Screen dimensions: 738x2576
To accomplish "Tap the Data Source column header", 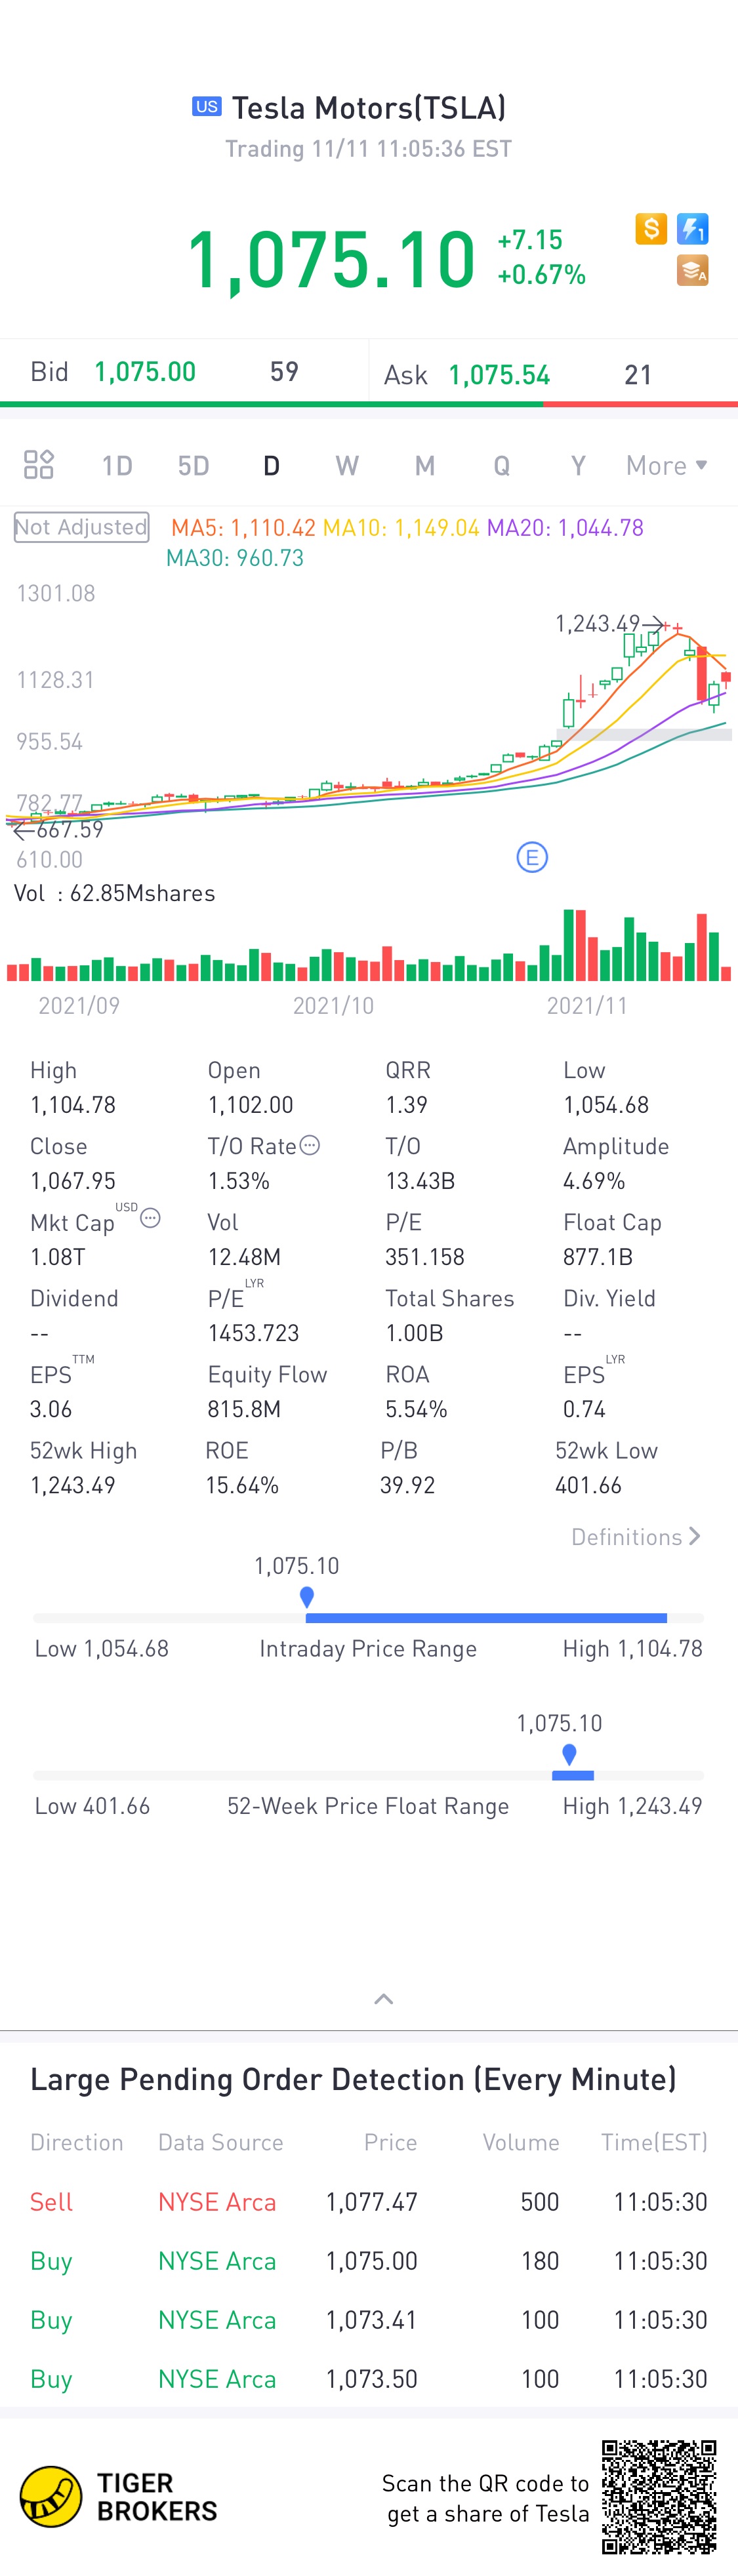I will click(x=221, y=2142).
